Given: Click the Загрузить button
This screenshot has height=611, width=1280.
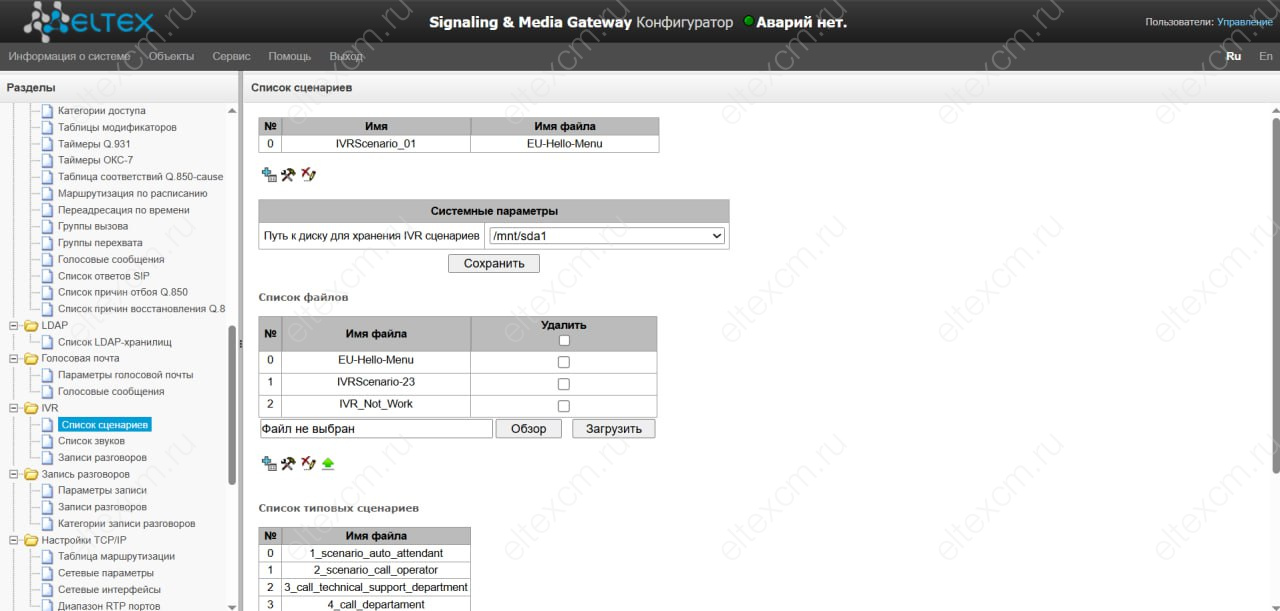Looking at the screenshot, I should pos(614,428).
